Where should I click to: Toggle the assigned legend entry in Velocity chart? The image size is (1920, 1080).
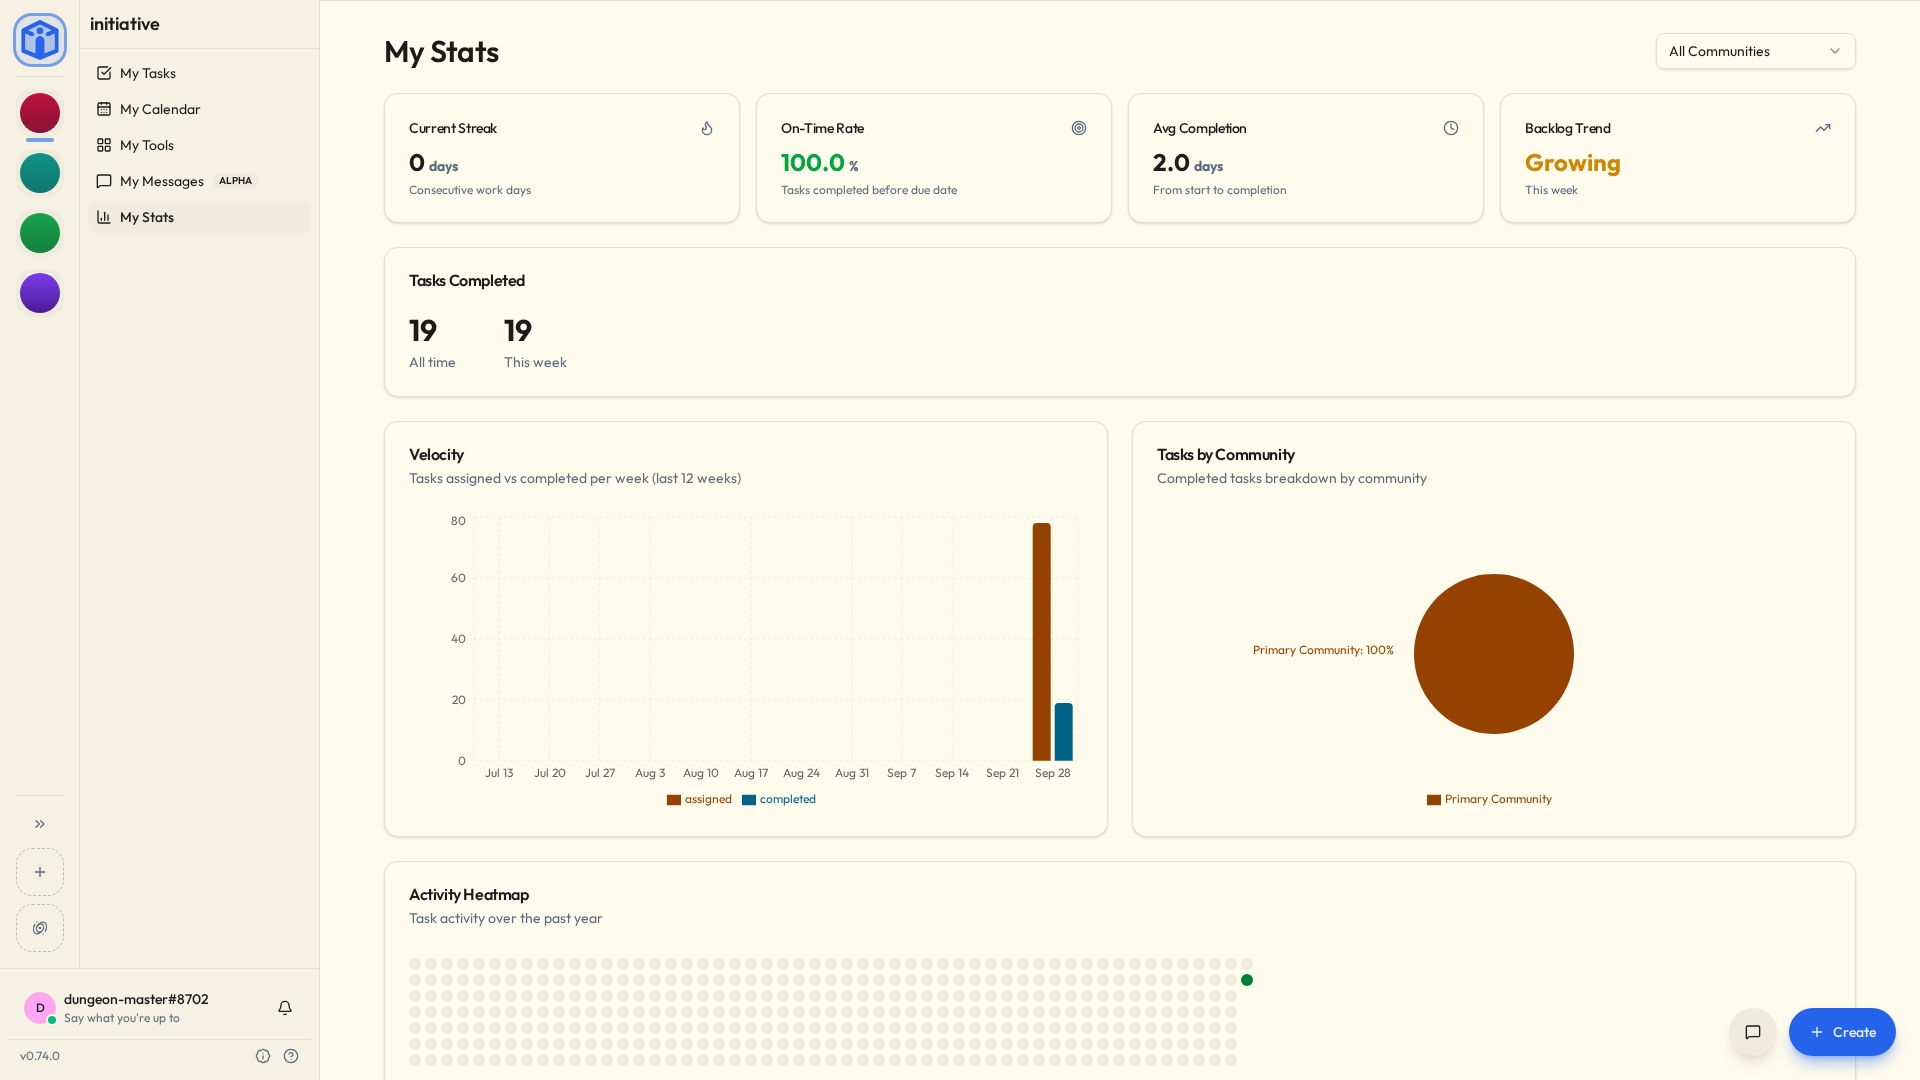(x=699, y=799)
